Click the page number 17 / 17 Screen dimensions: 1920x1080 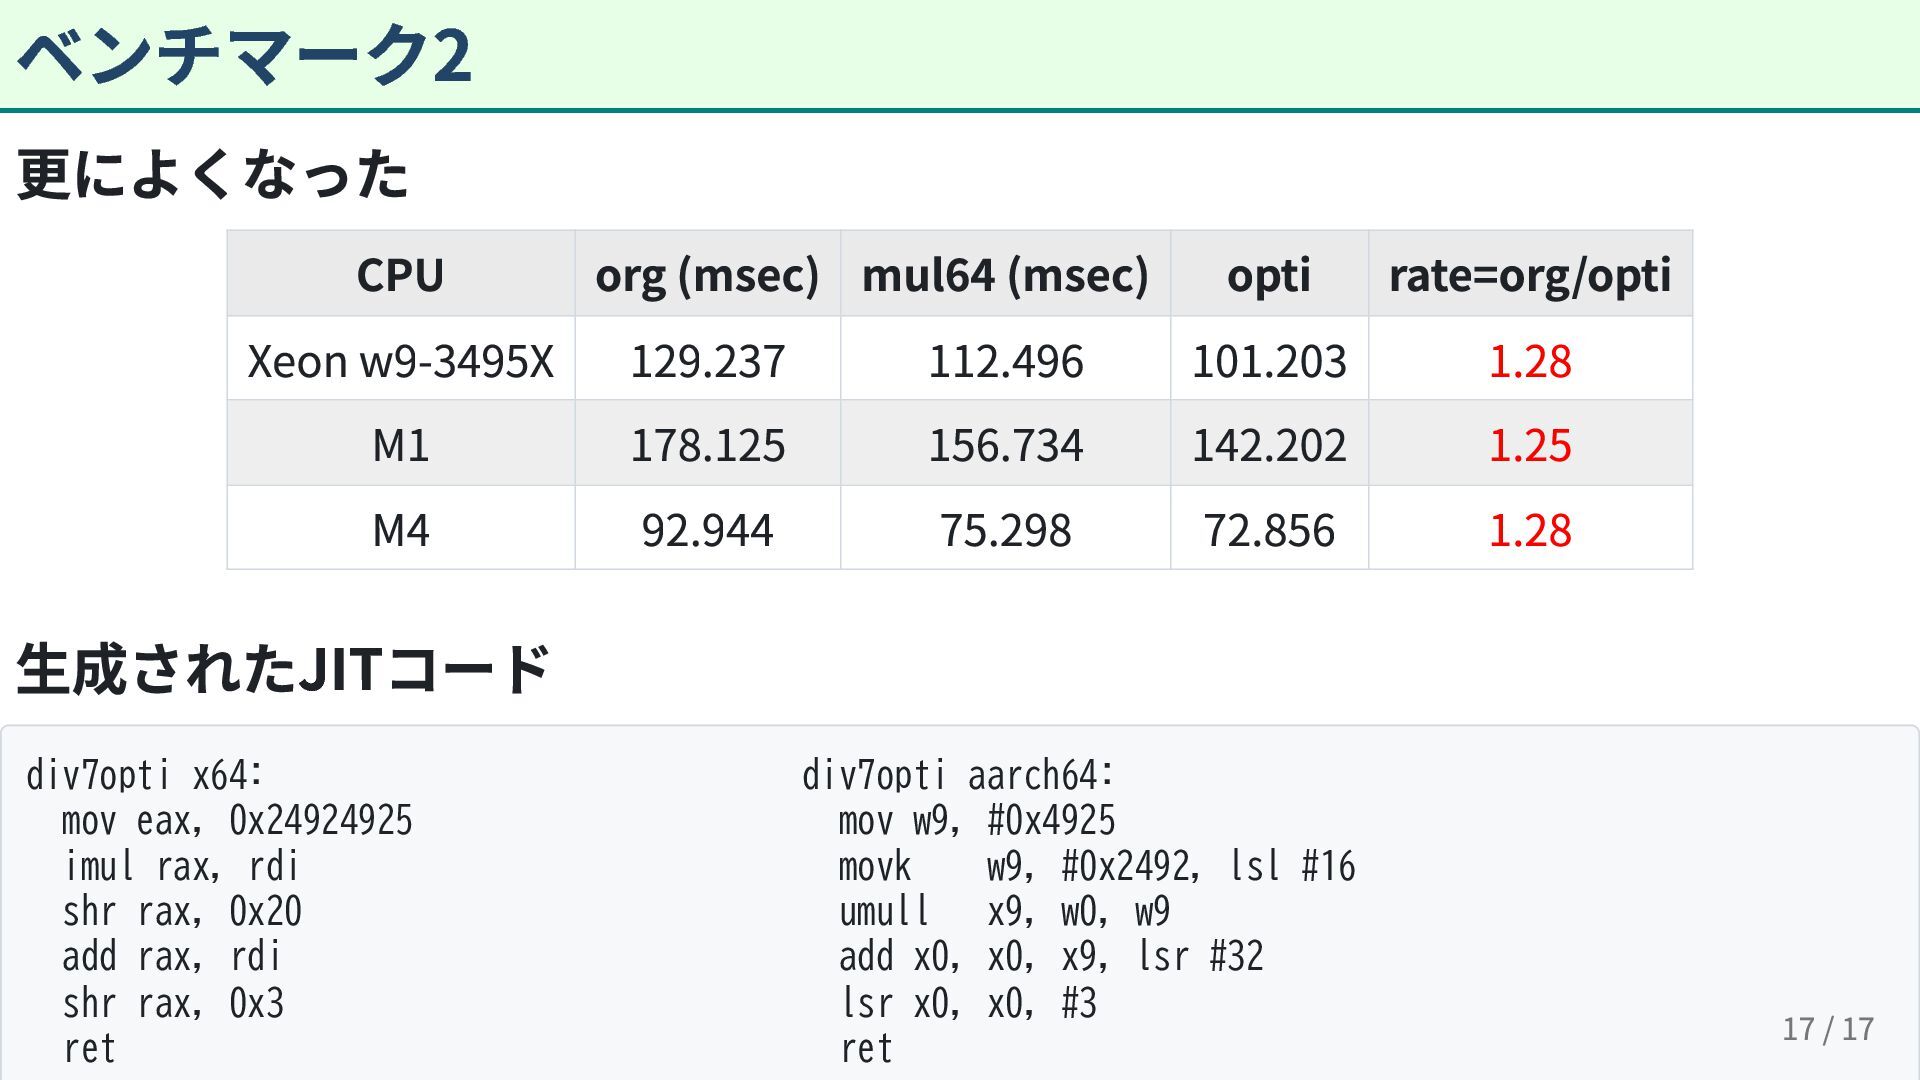pos(1828,1029)
